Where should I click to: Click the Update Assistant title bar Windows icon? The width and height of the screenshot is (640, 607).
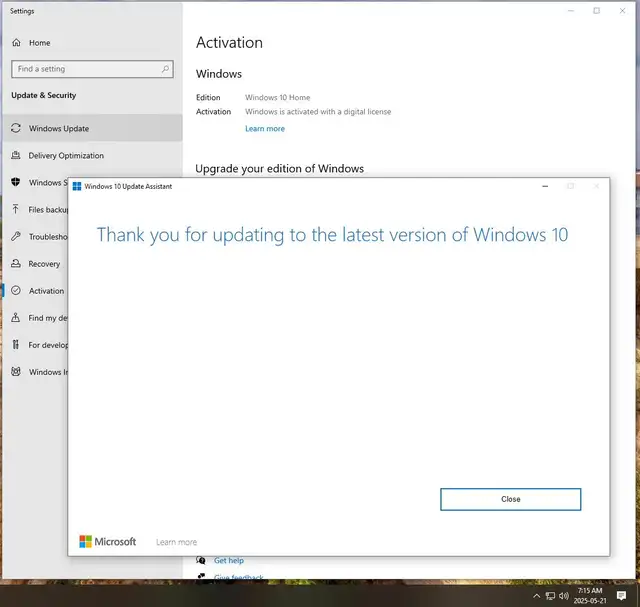(x=77, y=186)
